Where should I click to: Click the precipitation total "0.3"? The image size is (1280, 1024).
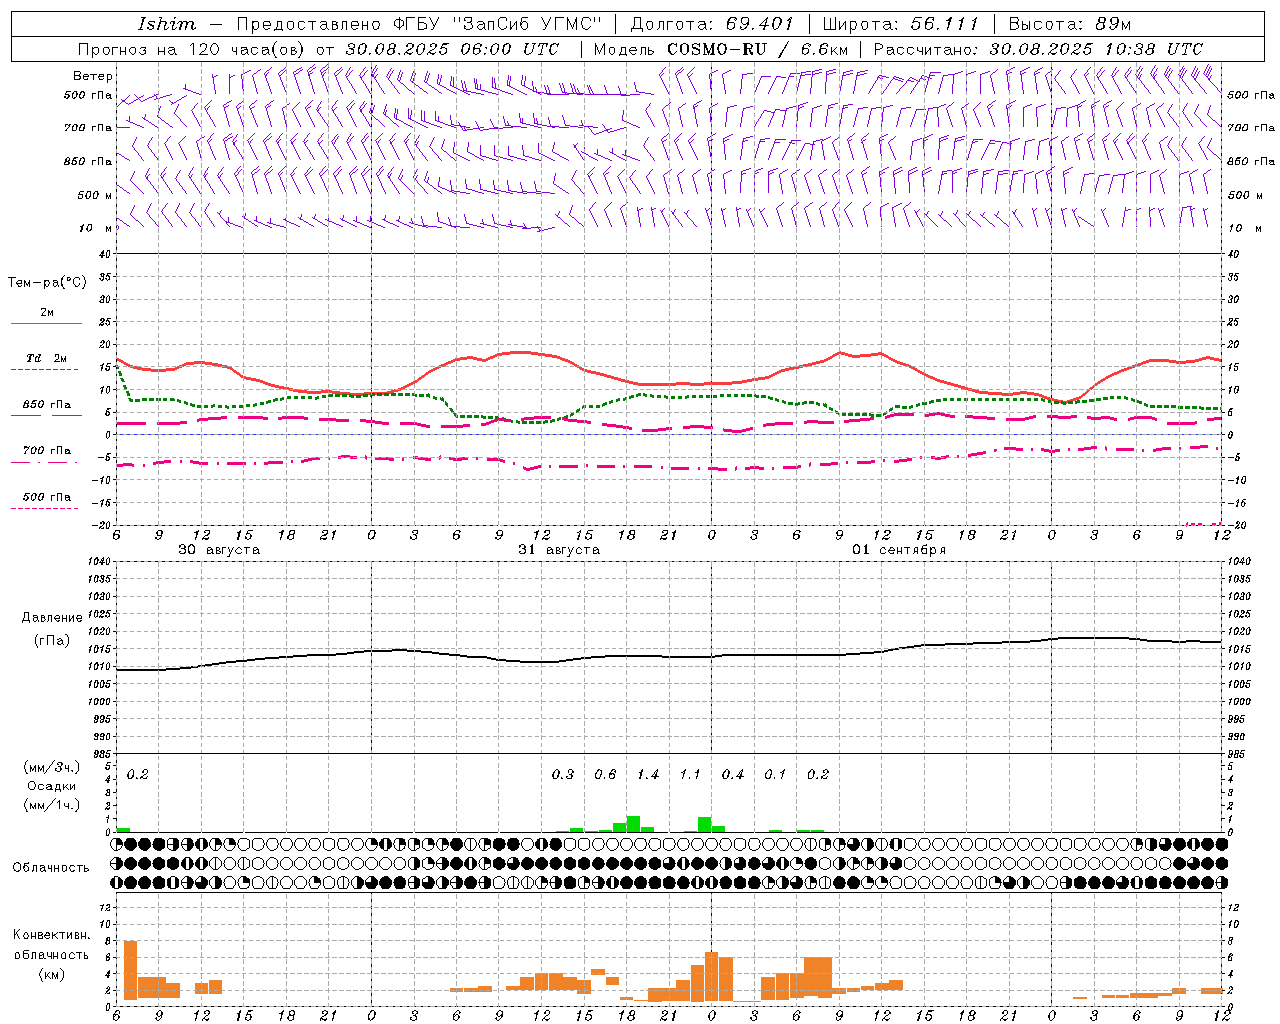(563, 774)
